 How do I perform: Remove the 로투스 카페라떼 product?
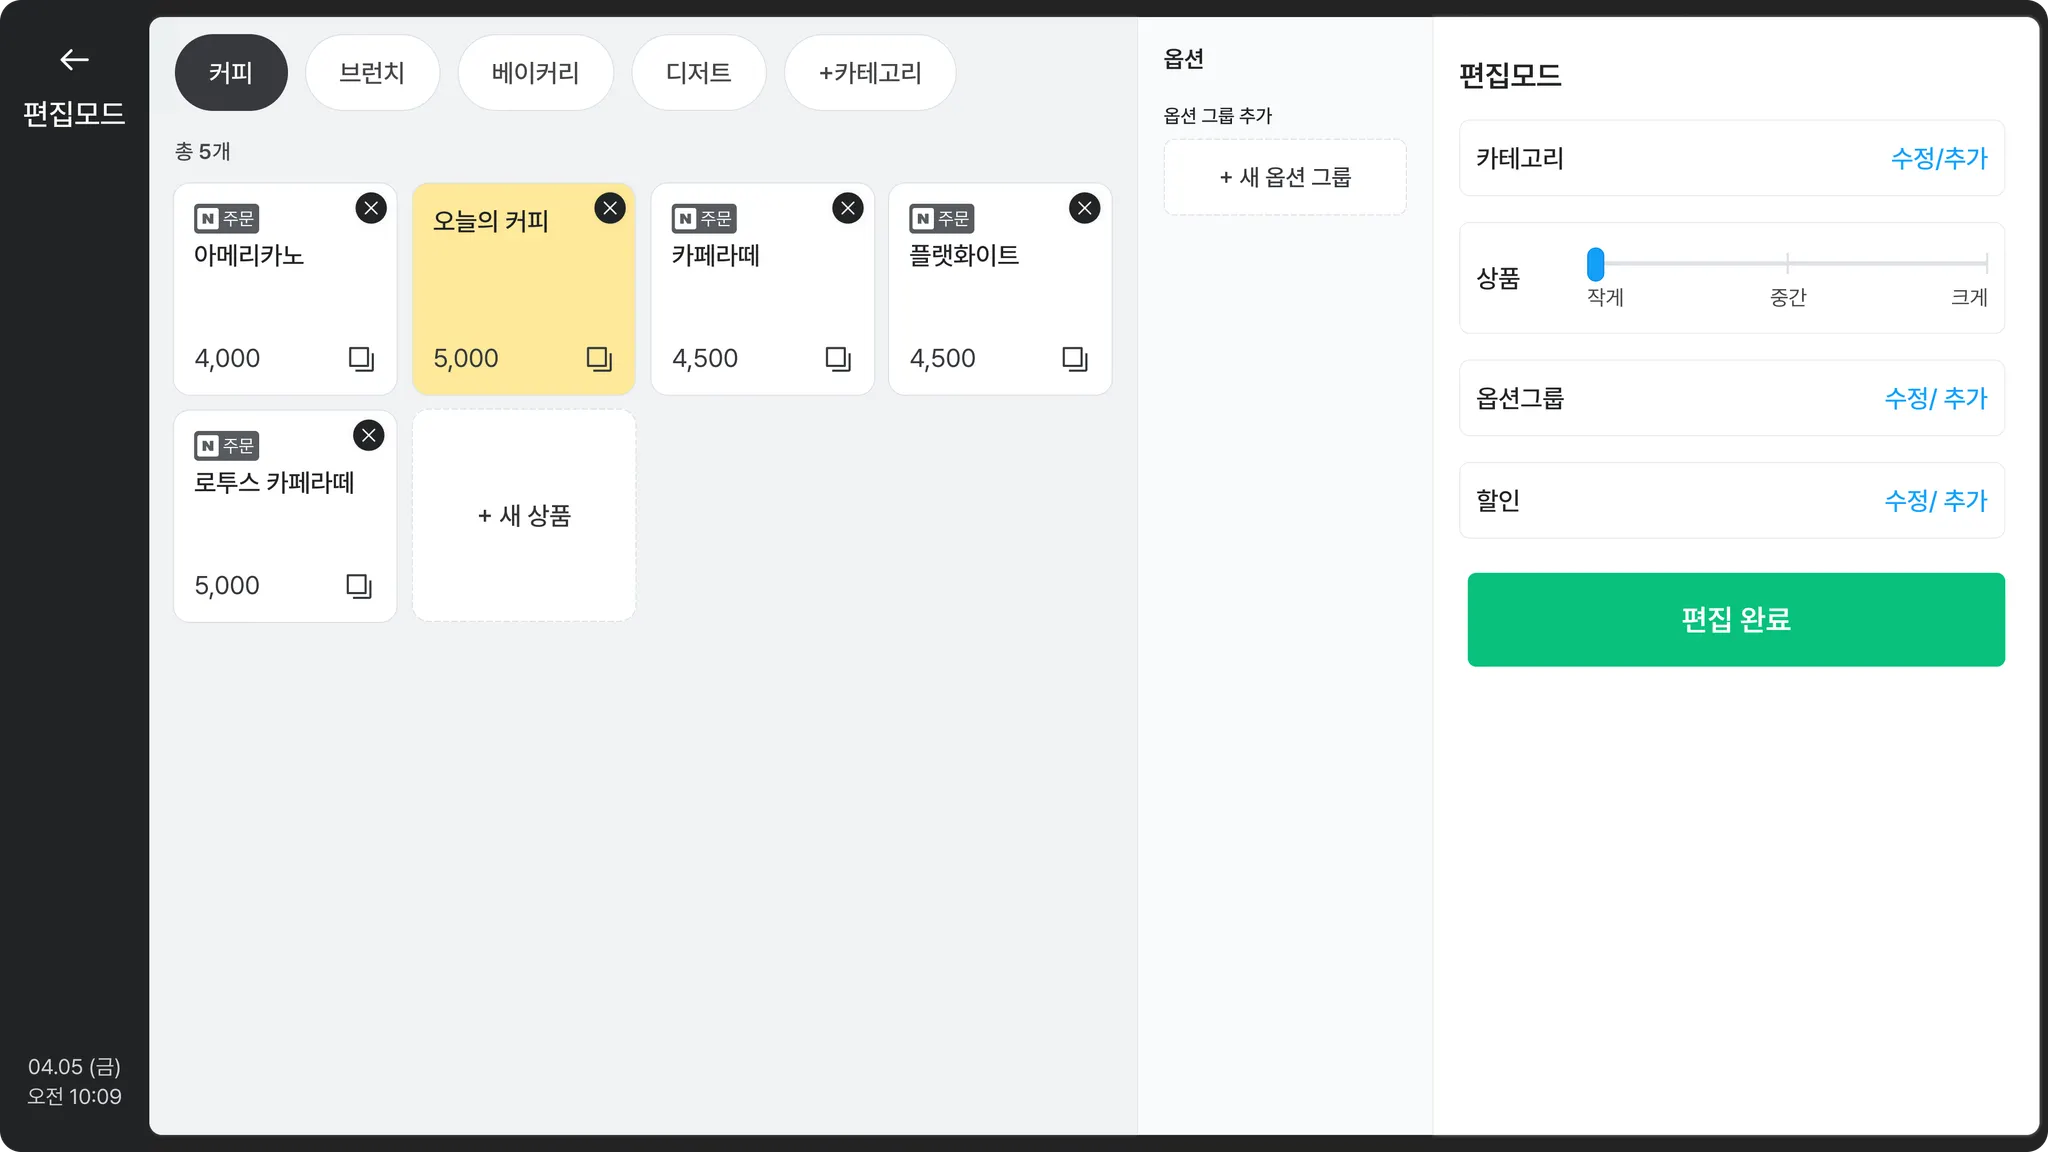pos(369,435)
